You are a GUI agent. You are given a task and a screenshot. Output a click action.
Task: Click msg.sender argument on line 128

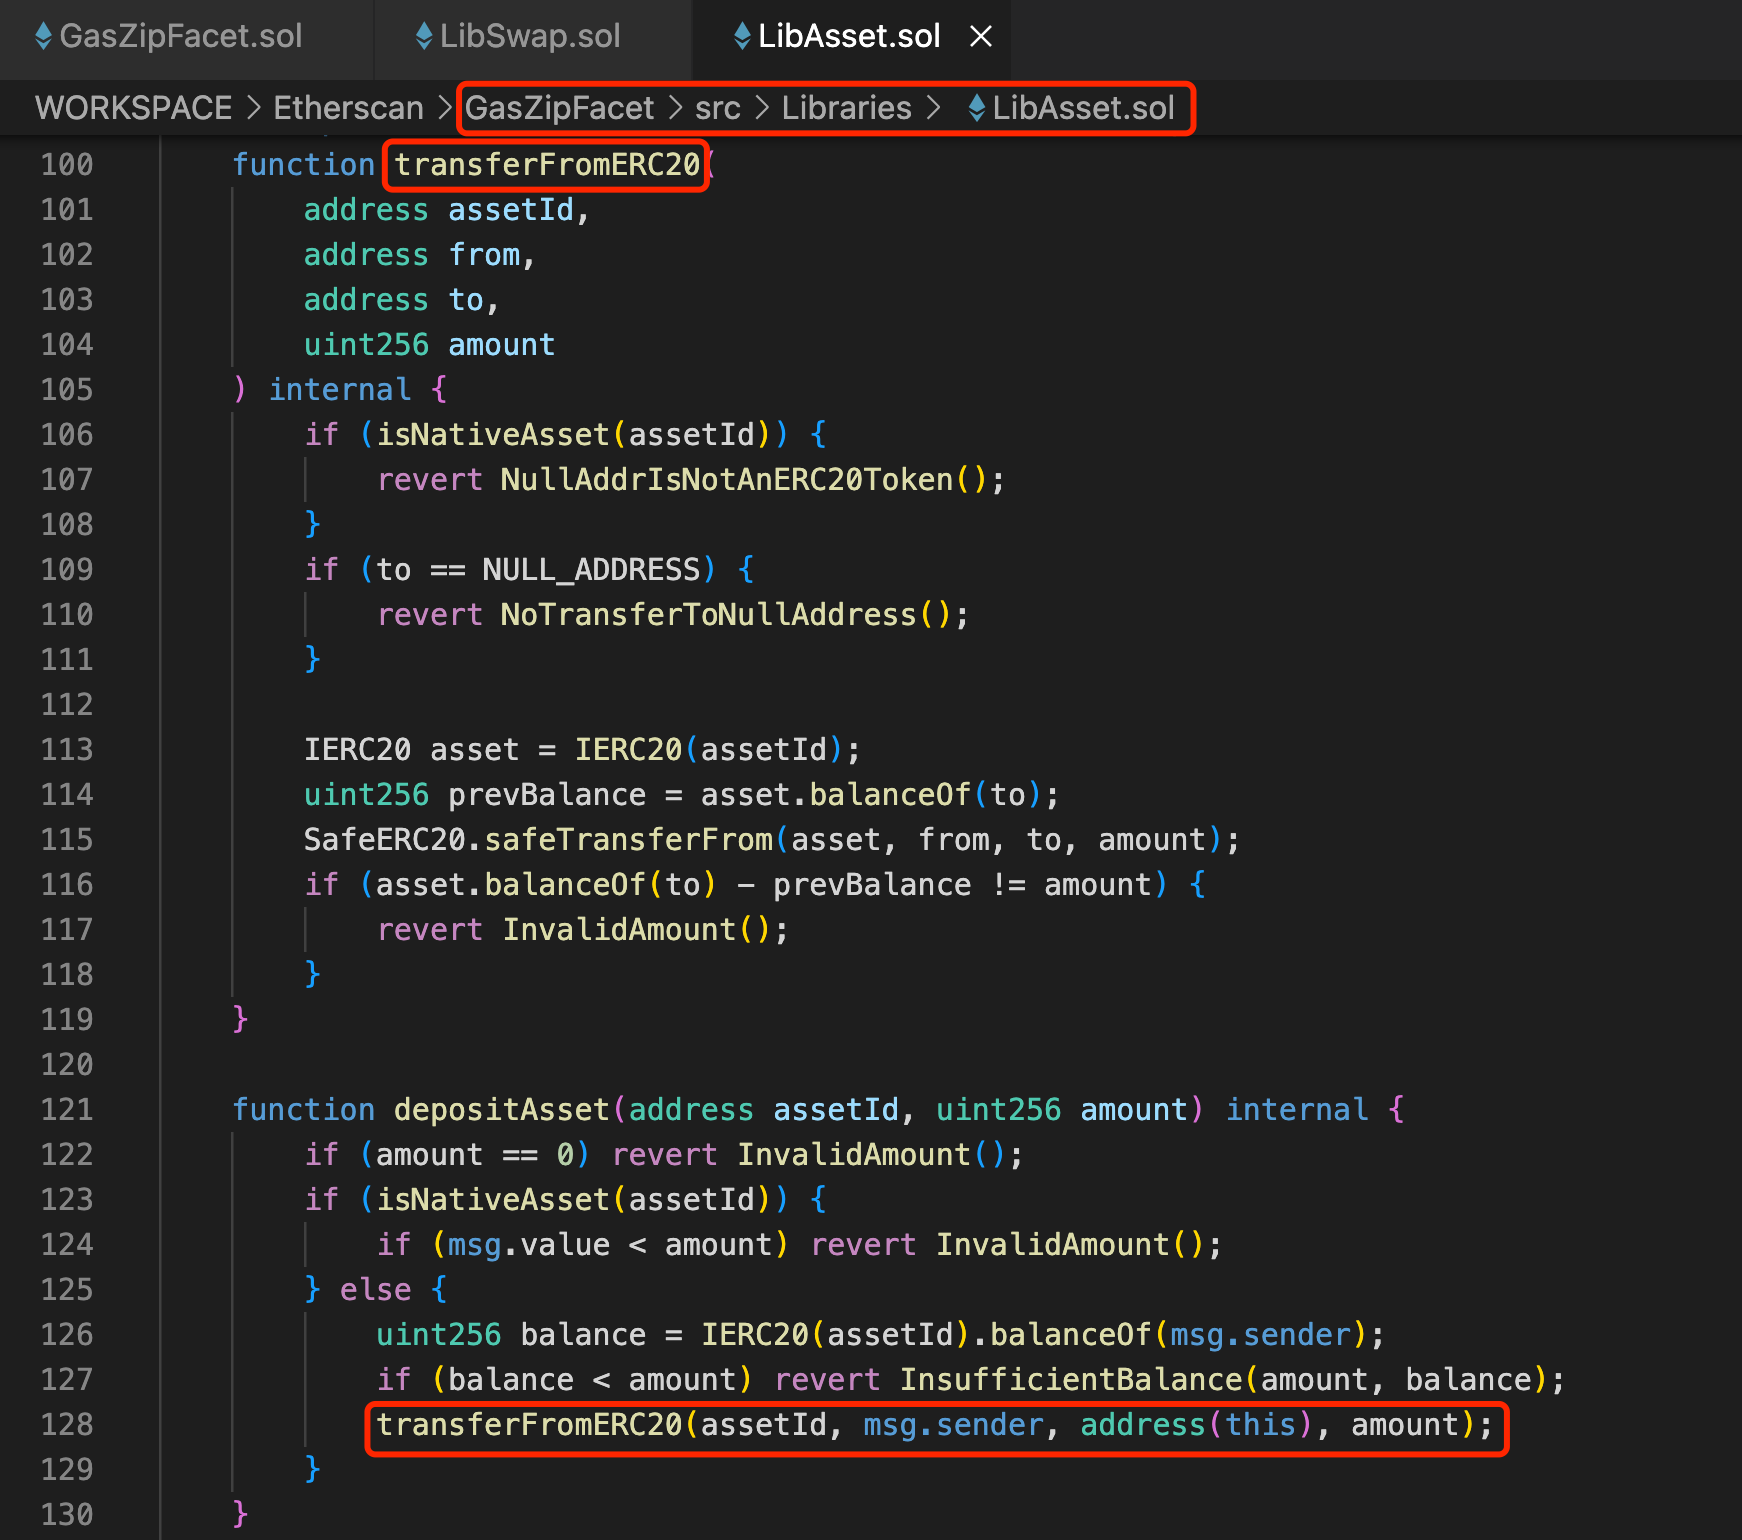coord(953,1425)
